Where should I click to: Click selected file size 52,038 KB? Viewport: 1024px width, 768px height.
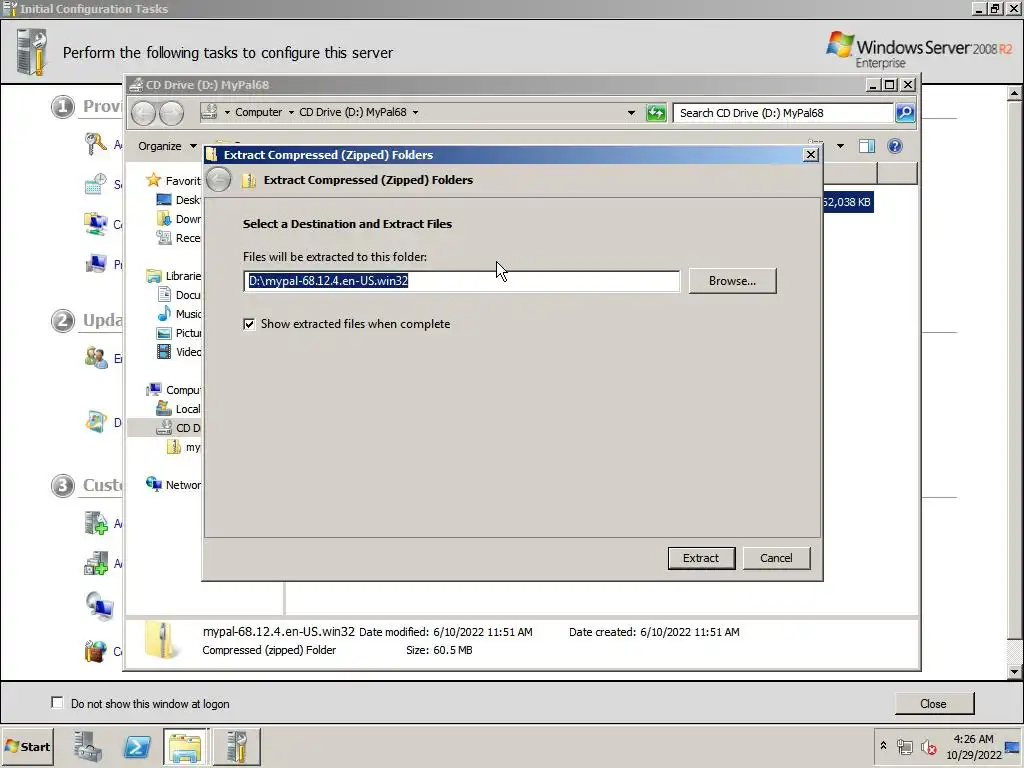848,202
